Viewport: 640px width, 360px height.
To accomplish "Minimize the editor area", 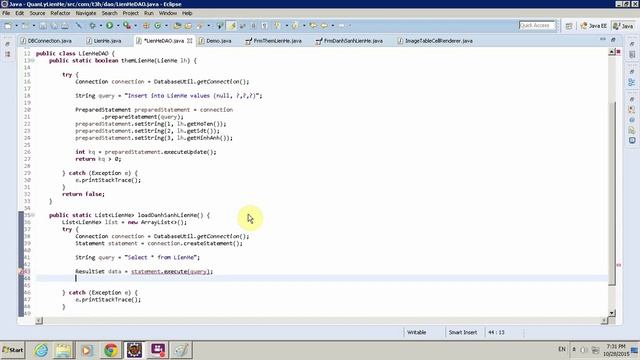I will pos(603,40).
